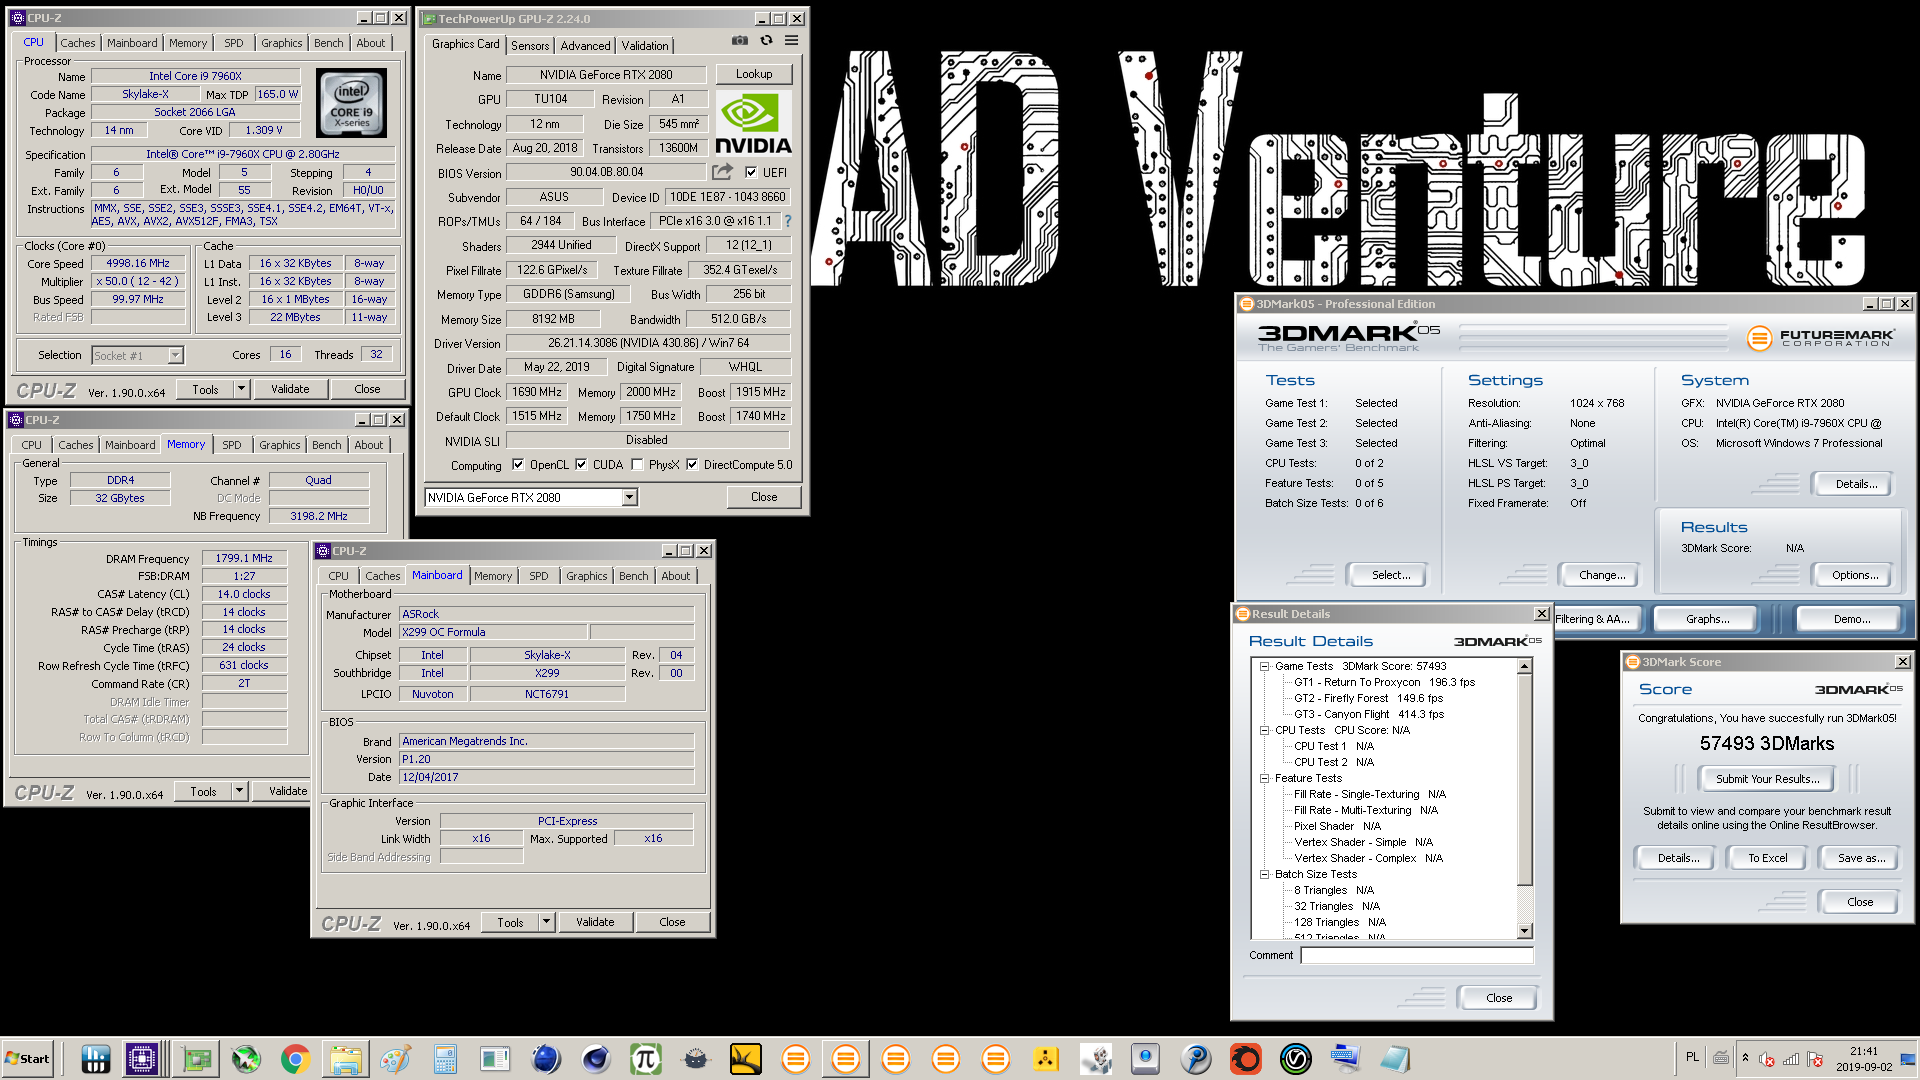The image size is (1920, 1080).
Task: Click the To Excel button
Action: coord(1767,858)
